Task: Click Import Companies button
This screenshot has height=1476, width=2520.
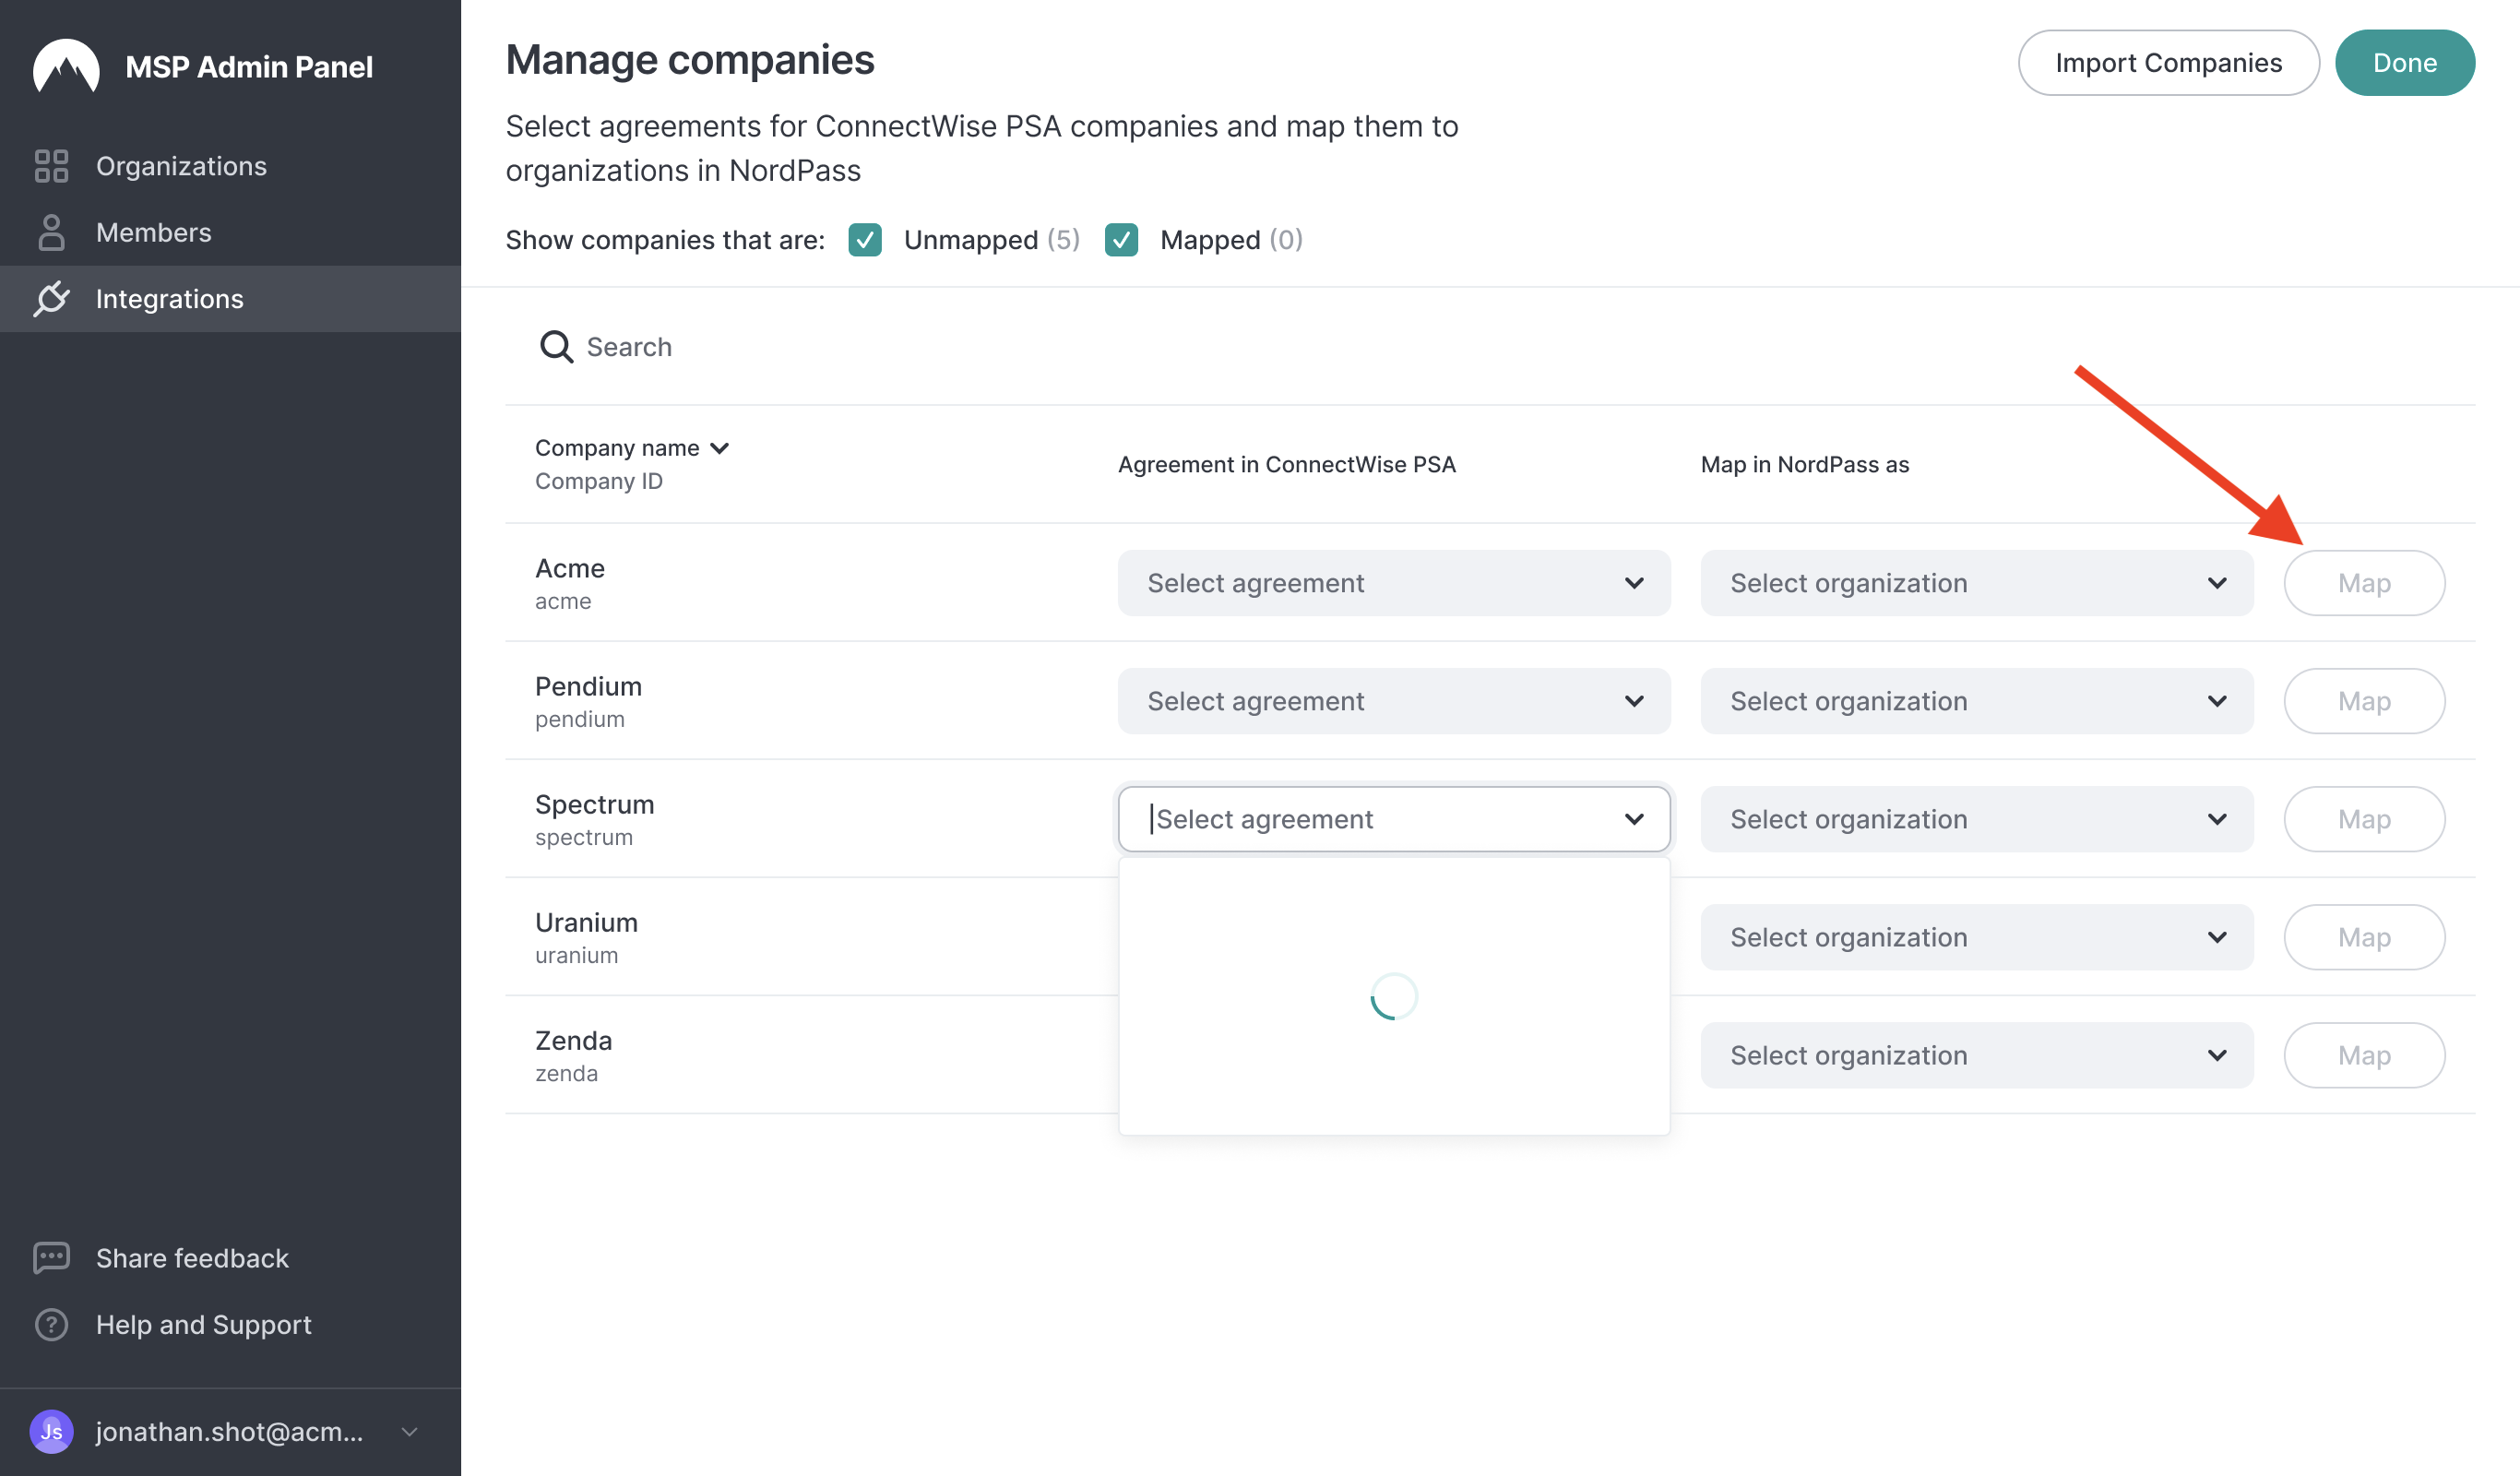Action: [2168, 63]
